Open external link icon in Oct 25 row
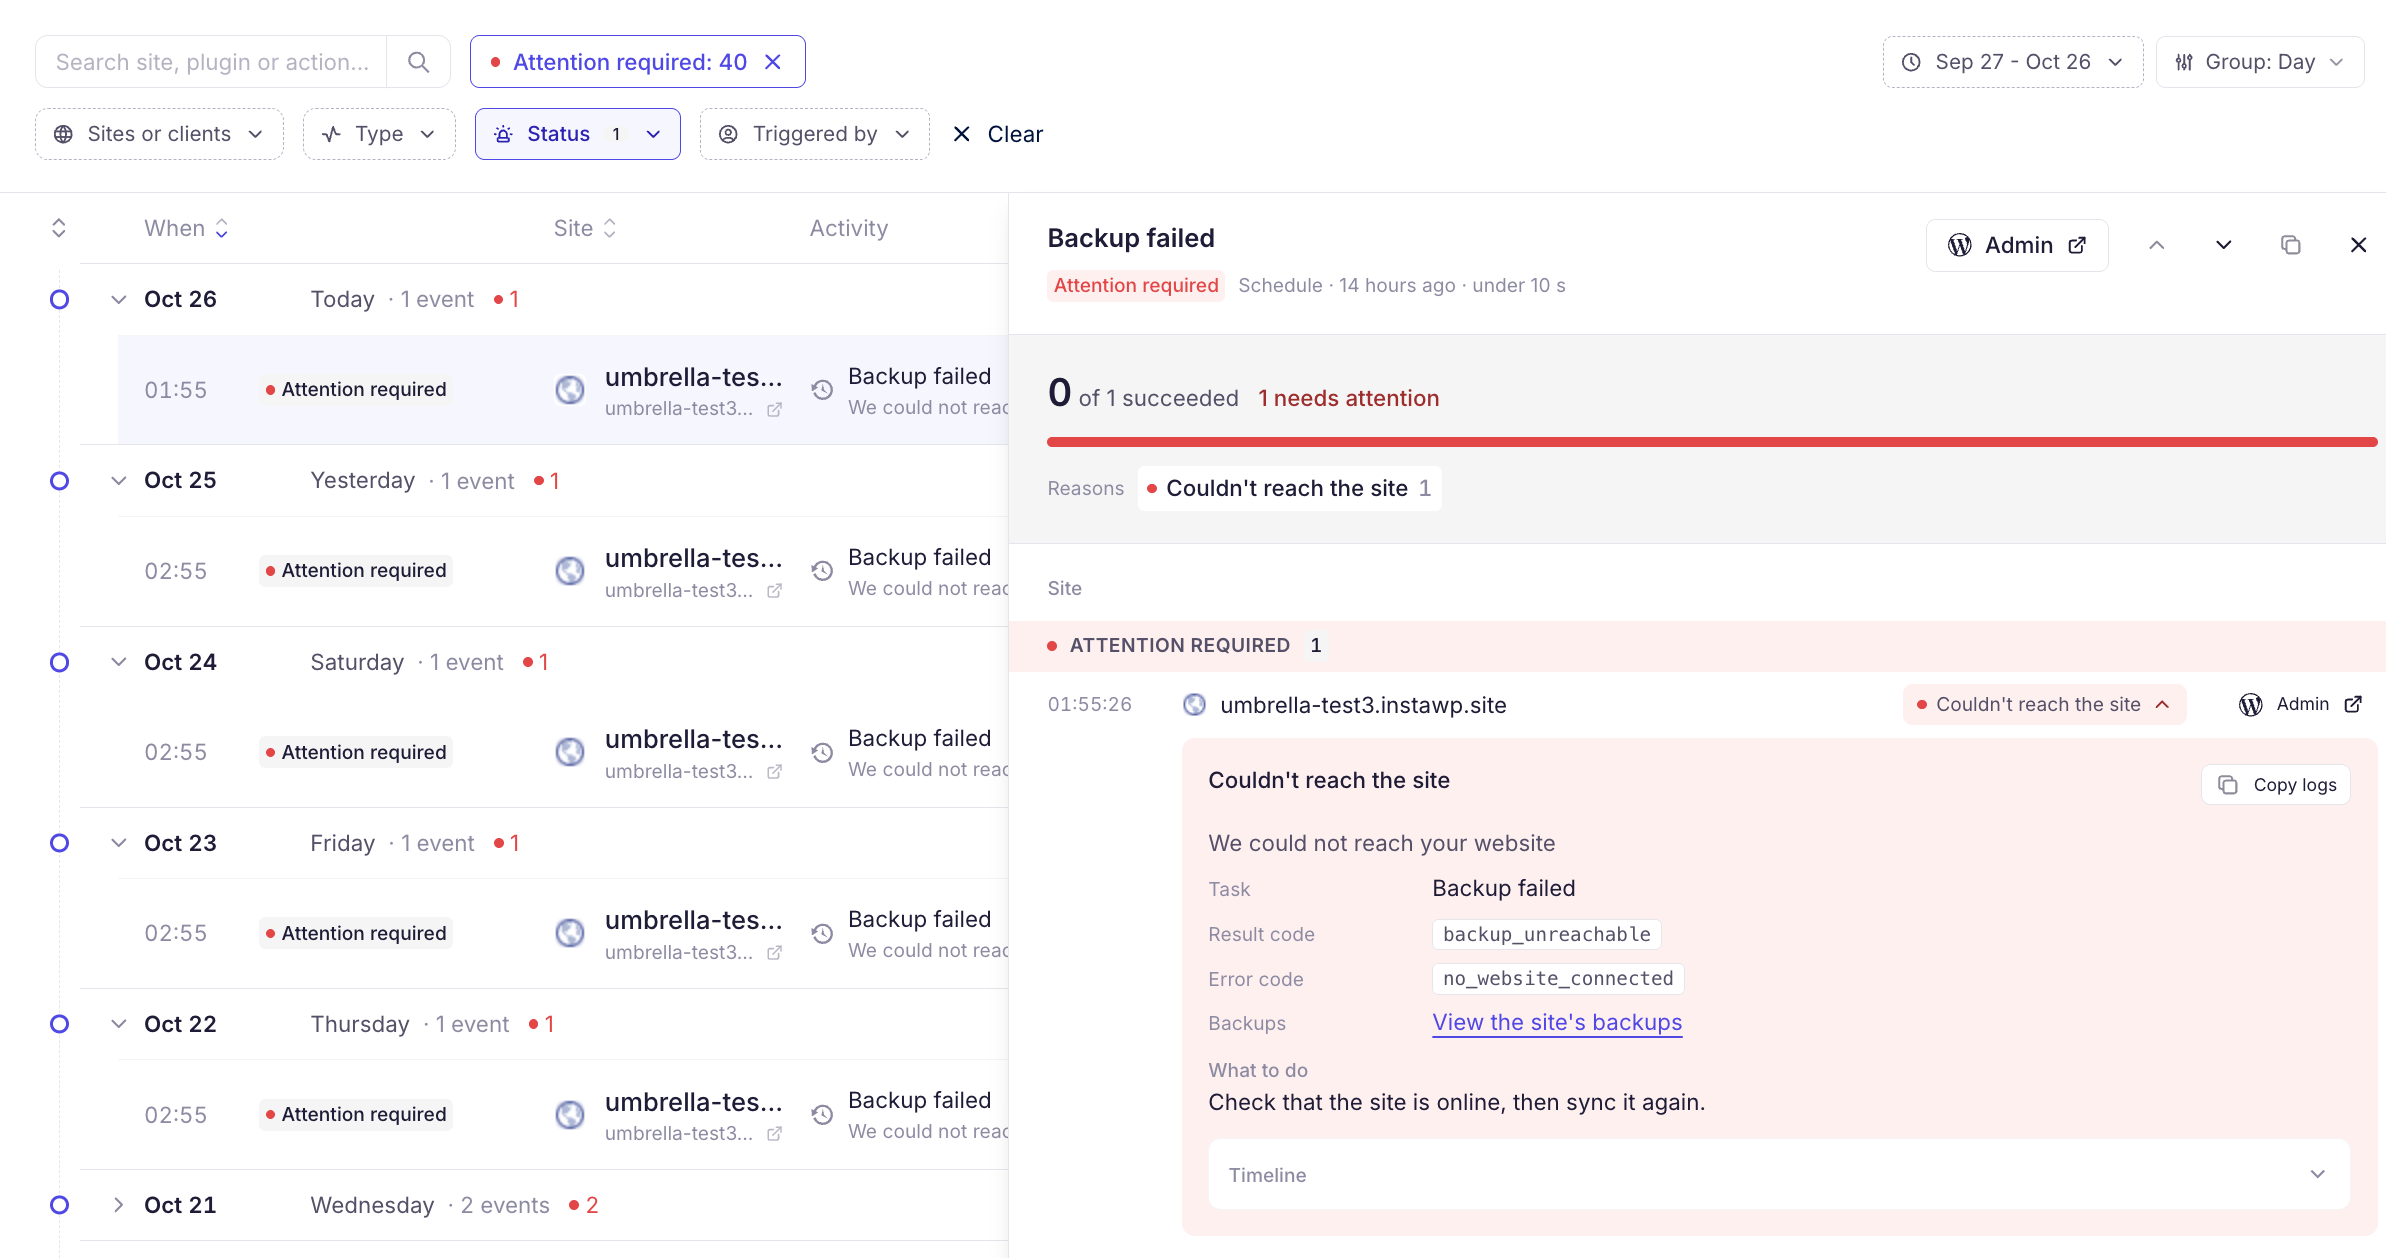Viewport: 2386px width, 1258px height. tap(774, 590)
